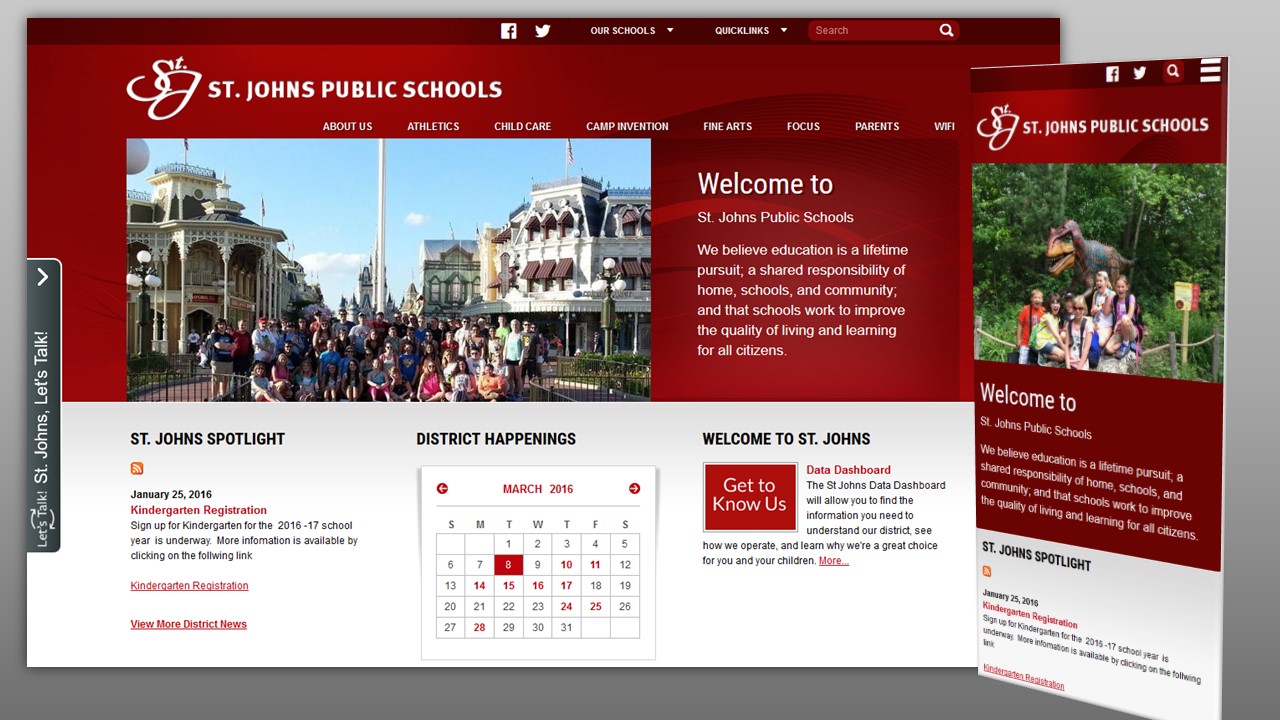Click the January 25, 2016 date on desktop
Image resolution: width=1280 pixels, height=720 pixels.
tap(171, 495)
